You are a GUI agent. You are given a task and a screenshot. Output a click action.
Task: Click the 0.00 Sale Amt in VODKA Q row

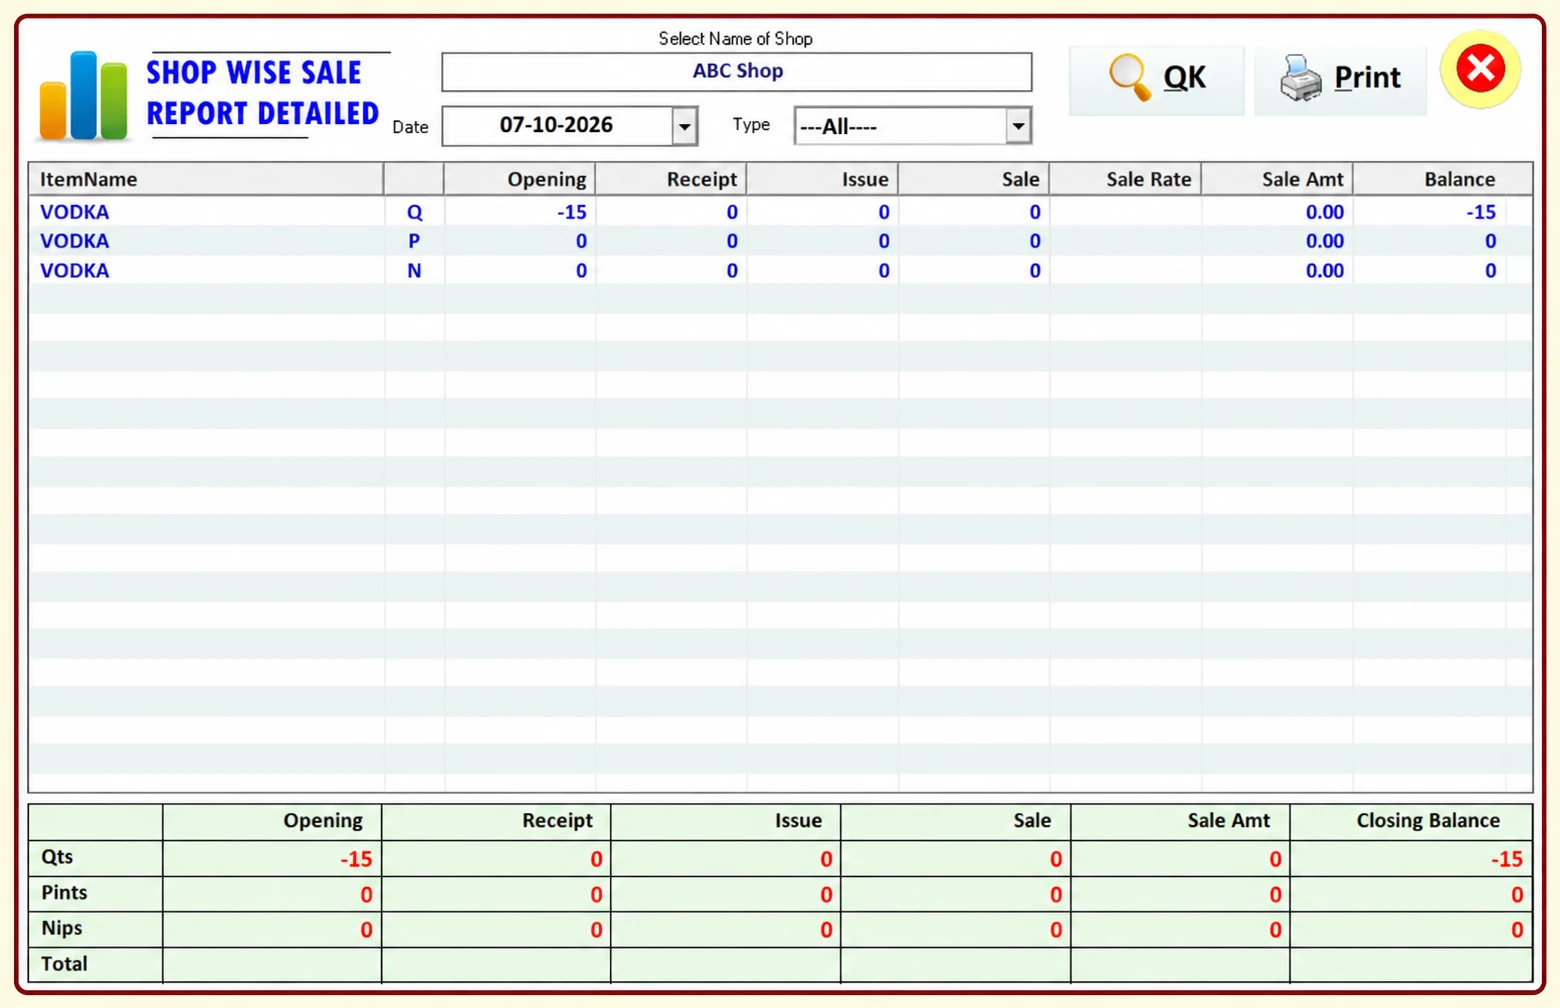(1325, 212)
